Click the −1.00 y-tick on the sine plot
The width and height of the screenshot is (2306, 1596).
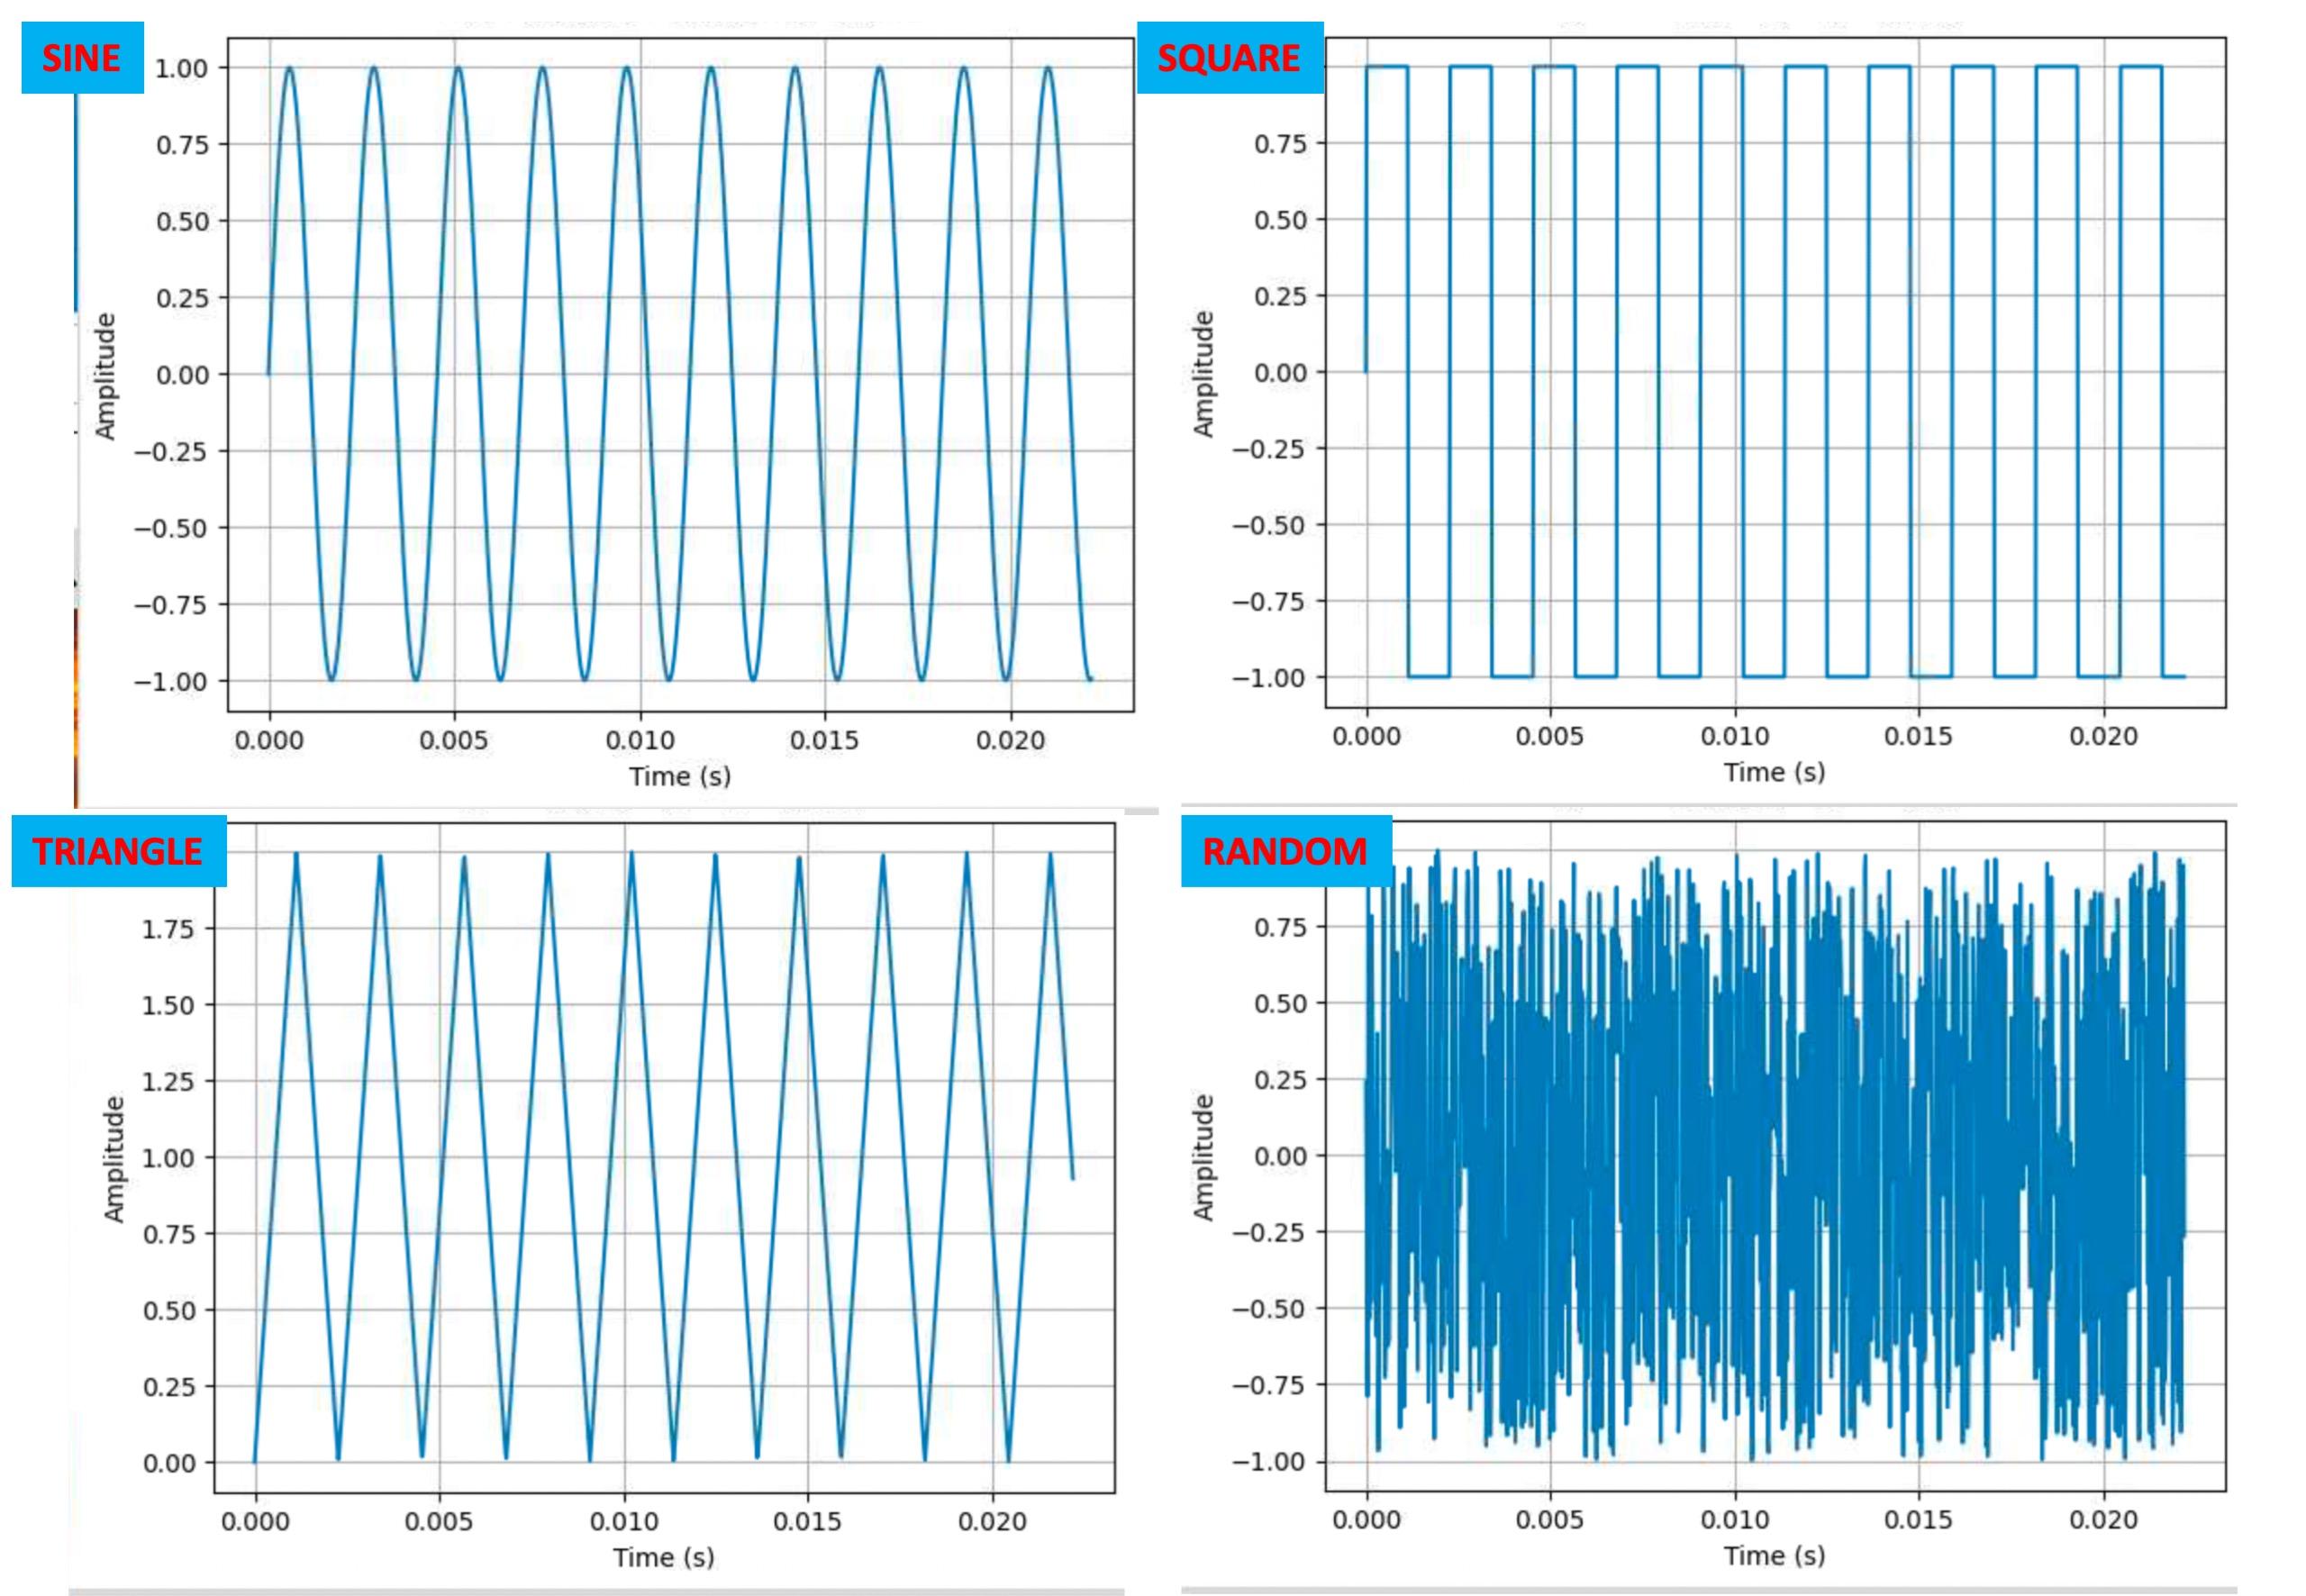coord(171,682)
